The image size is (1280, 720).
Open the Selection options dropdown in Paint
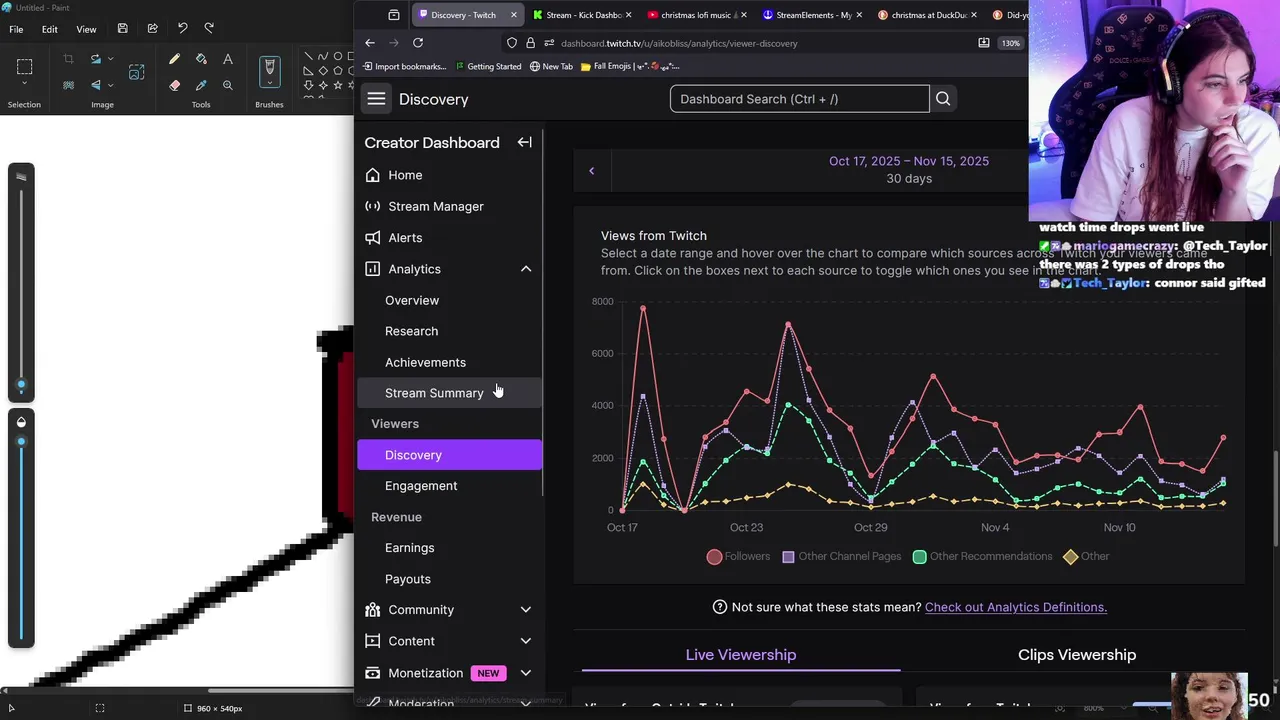pyautogui.click(x=25, y=82)
